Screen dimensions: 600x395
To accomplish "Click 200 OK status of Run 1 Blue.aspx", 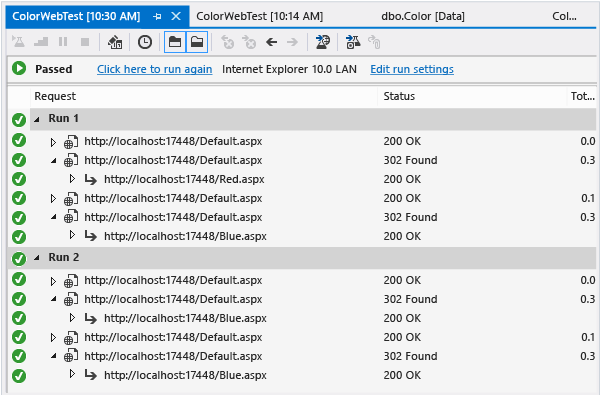I will click(402, 236).
